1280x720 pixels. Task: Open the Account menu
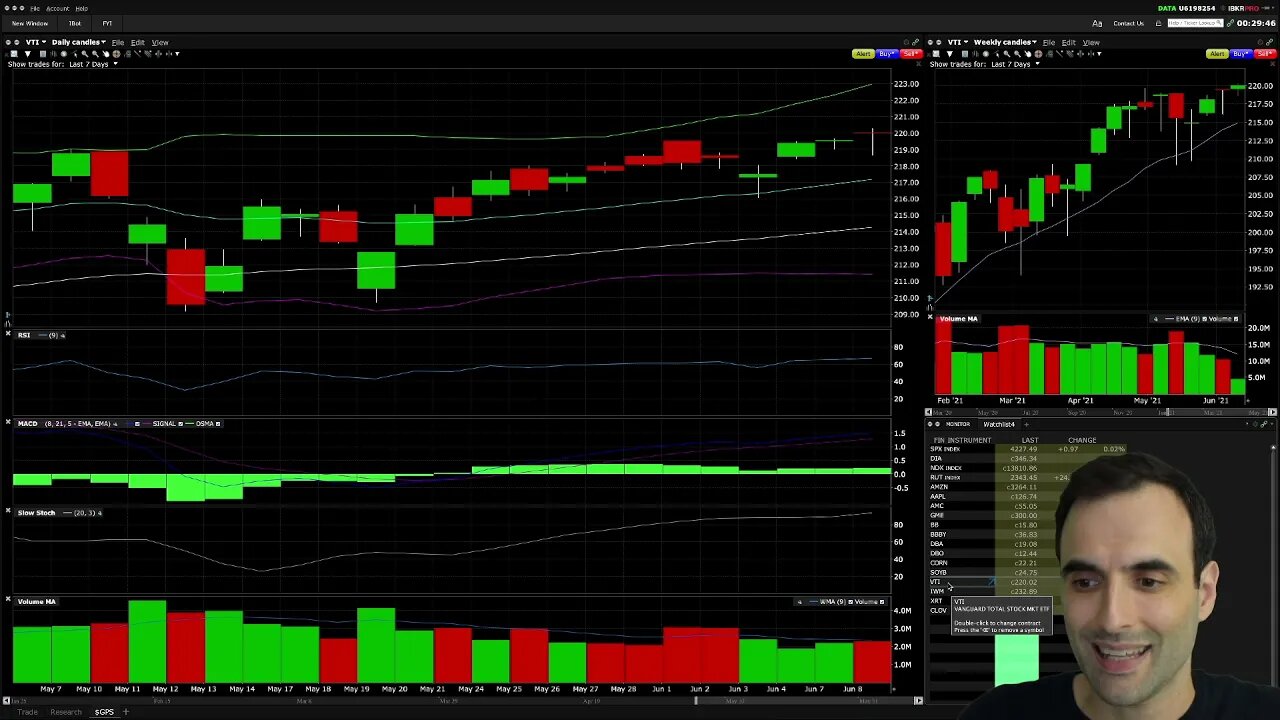pyautogui.click(x=57, y=8)
